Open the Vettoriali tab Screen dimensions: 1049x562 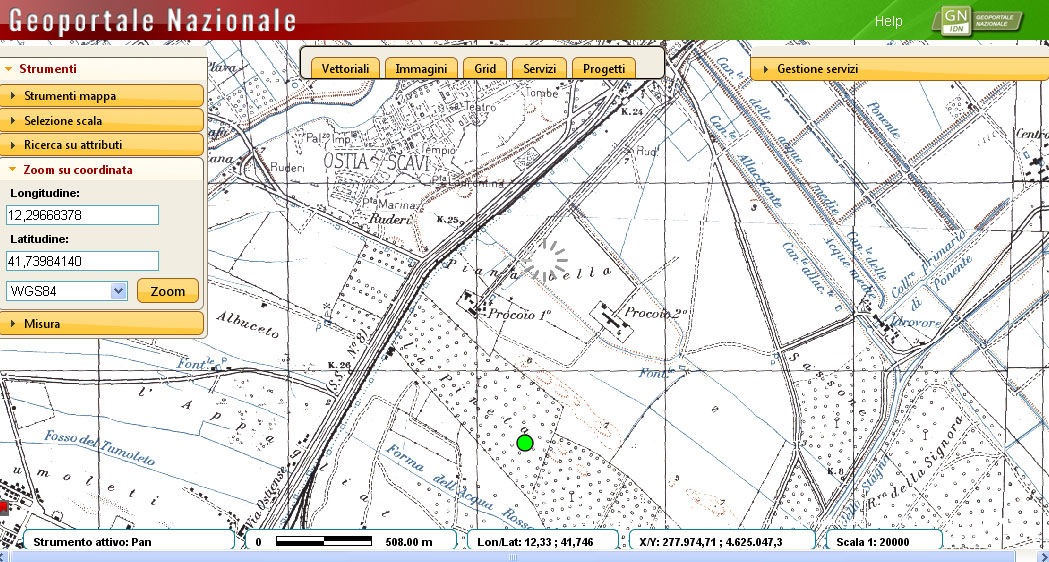coord(345,68)
